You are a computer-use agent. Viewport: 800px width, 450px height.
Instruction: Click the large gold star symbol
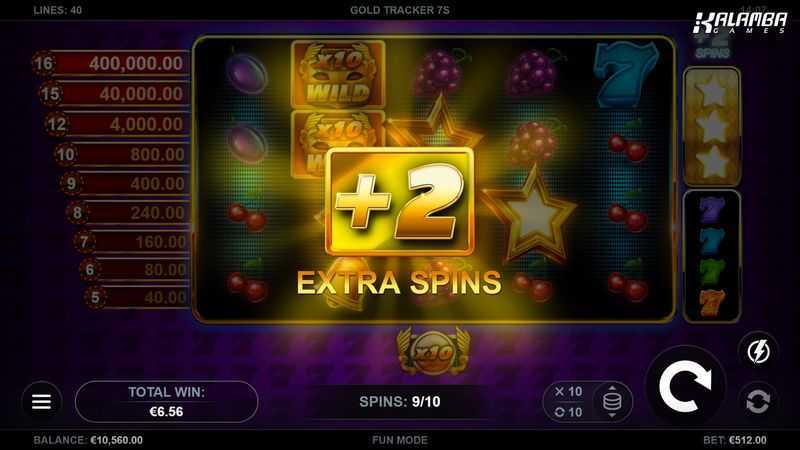(x=531, y=214)
